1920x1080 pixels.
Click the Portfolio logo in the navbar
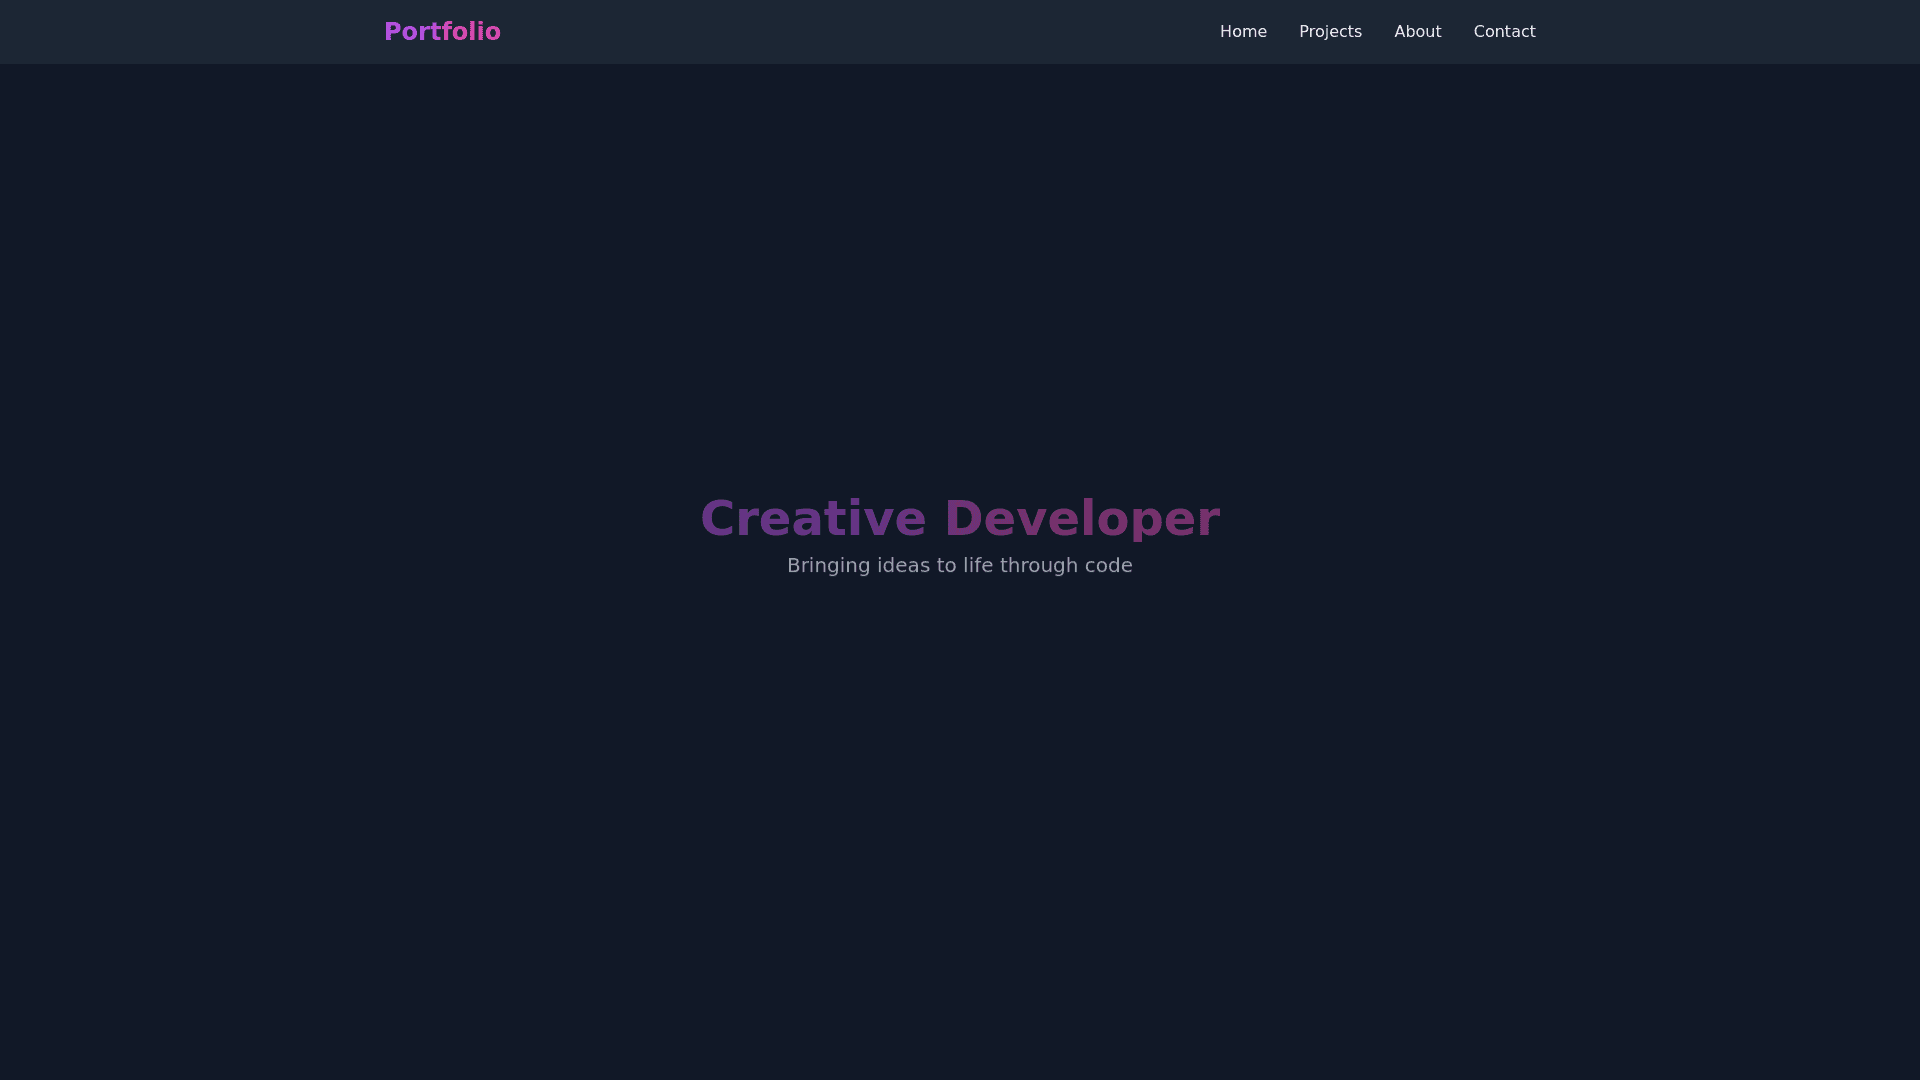pyautogui.click(x=442, y=32)
